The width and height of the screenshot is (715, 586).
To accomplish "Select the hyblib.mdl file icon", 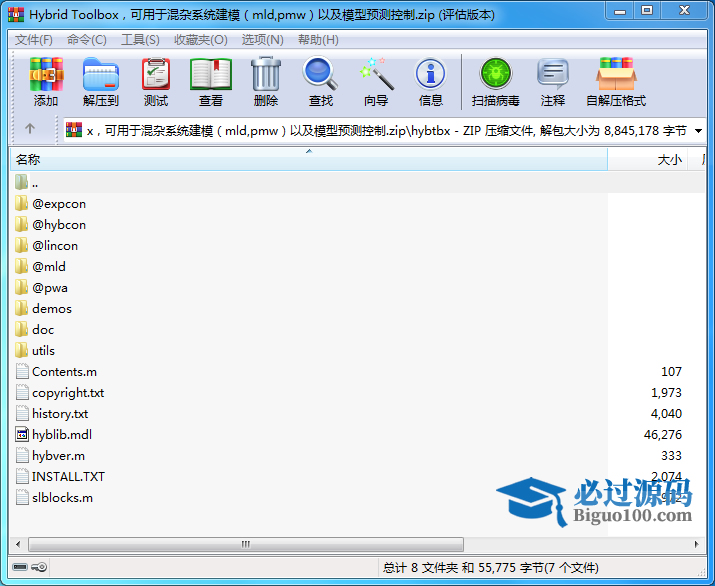I will pos(22,435).
